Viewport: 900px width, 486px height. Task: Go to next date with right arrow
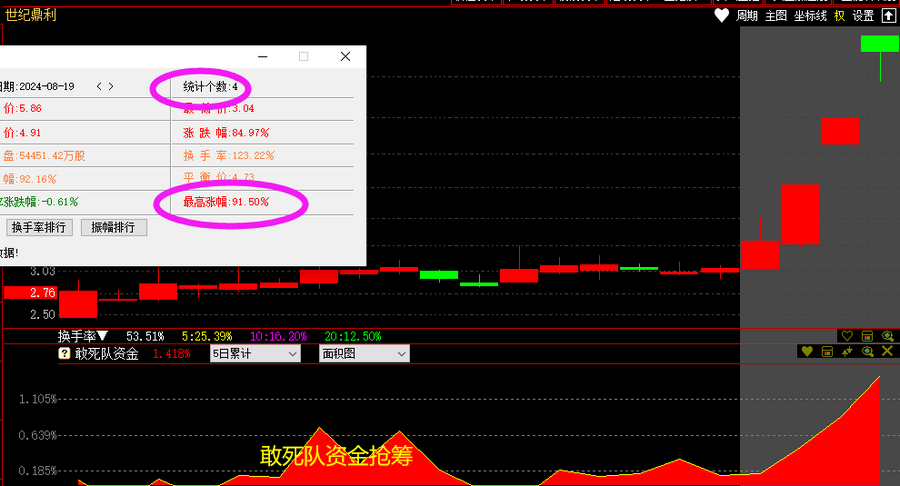pos(111,87)
